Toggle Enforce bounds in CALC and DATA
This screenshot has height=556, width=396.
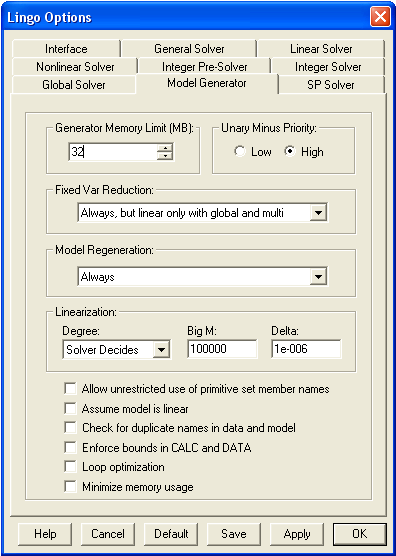pos(70,447)
